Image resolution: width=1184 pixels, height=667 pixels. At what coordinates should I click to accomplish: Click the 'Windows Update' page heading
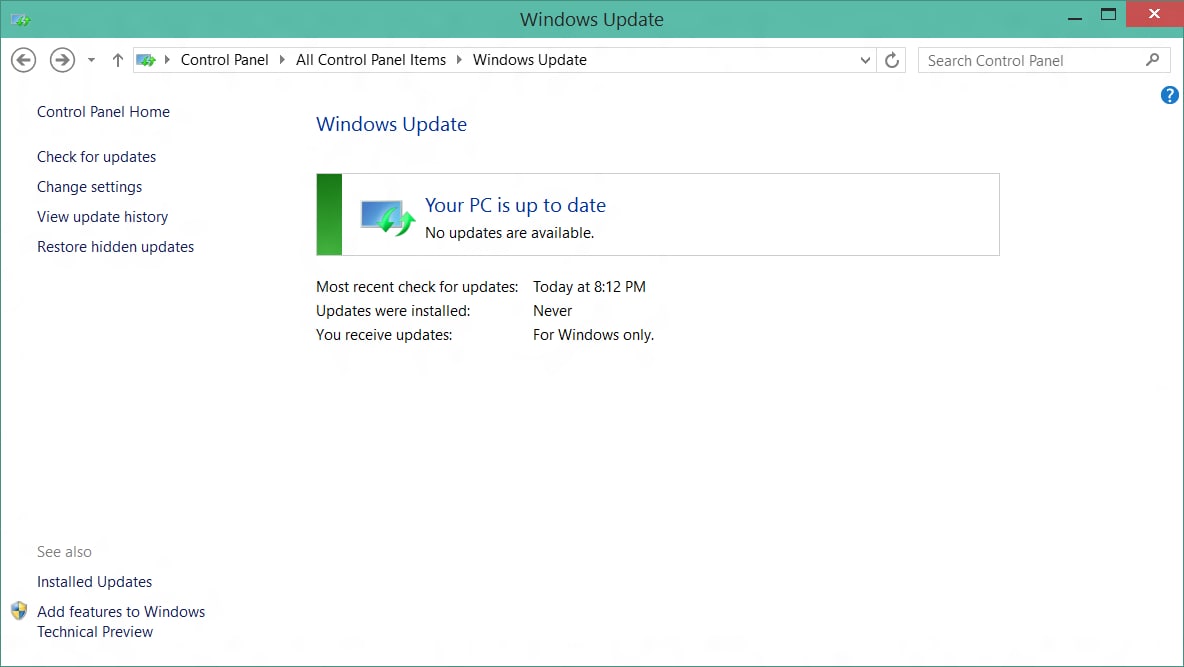391,124
